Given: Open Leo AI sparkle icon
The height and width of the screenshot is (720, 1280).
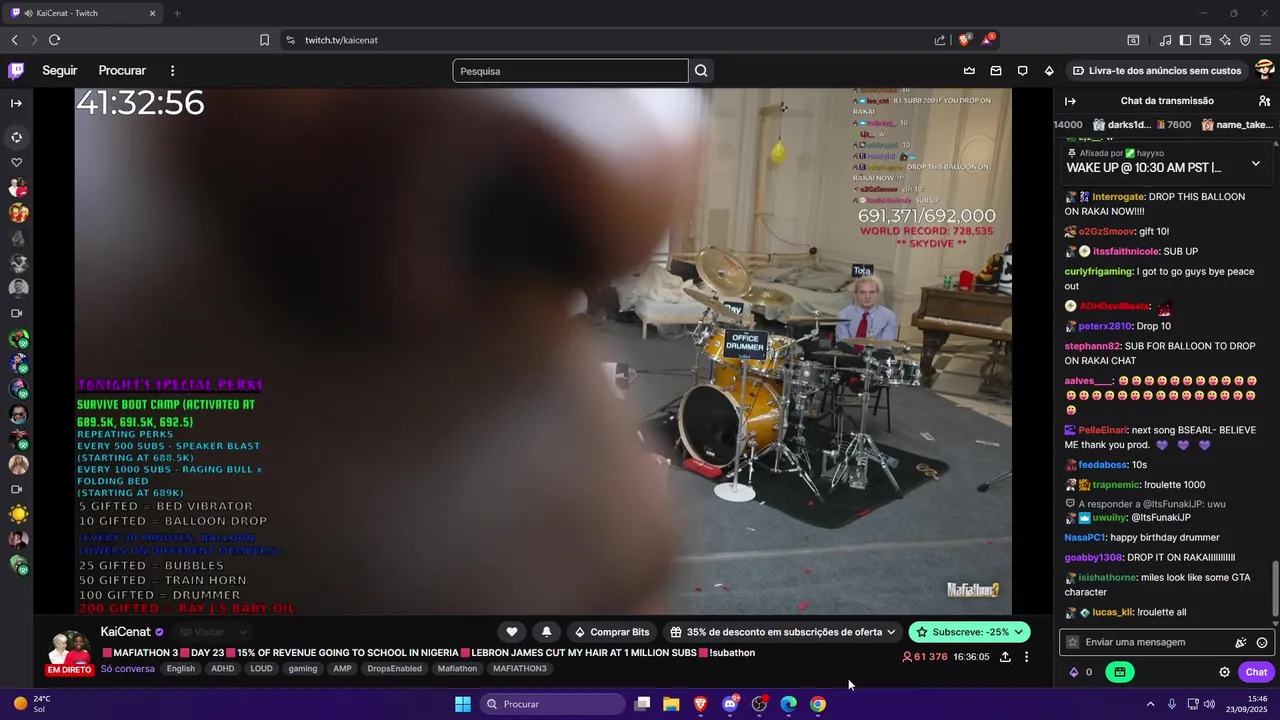Looking at the screenshot, I should (1225, 40).
